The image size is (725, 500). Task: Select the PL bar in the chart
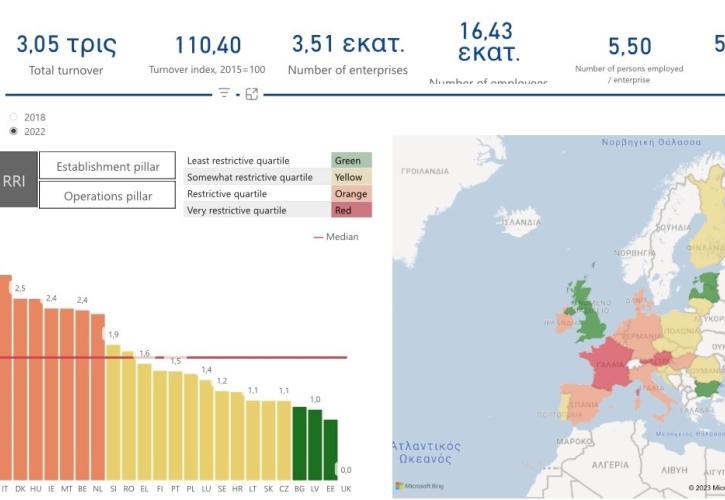coord(191,427)
